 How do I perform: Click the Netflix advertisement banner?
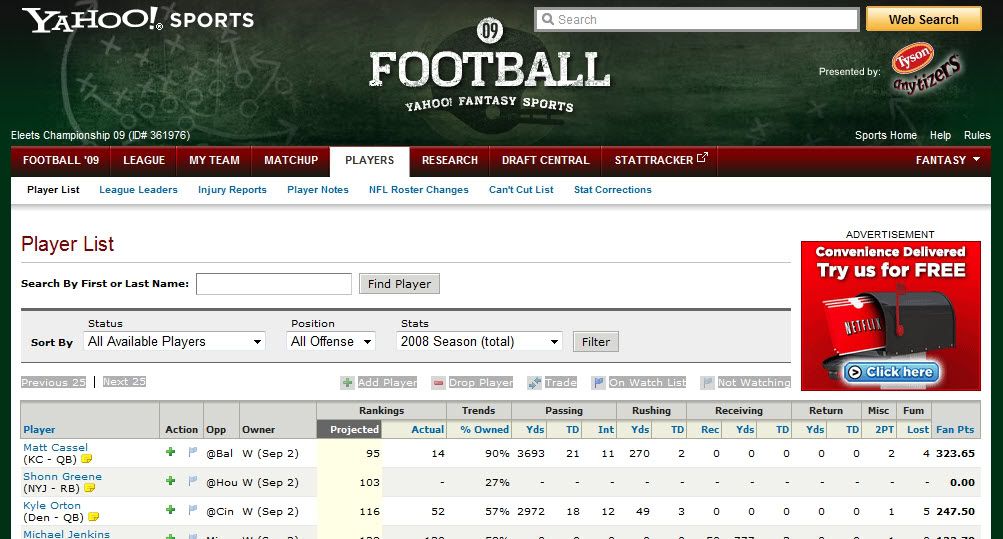pyautogui.click(x=890, y=316)
